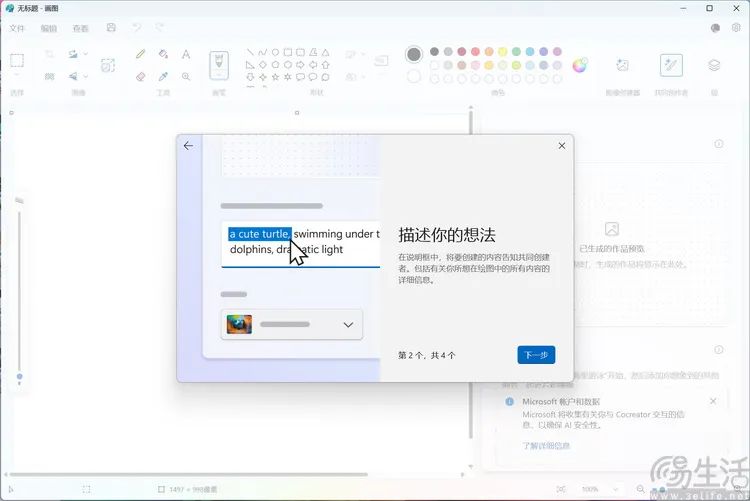750x501 pixels.
Task: Click the 下一步 (Next) button
Action: pos(536,355)
